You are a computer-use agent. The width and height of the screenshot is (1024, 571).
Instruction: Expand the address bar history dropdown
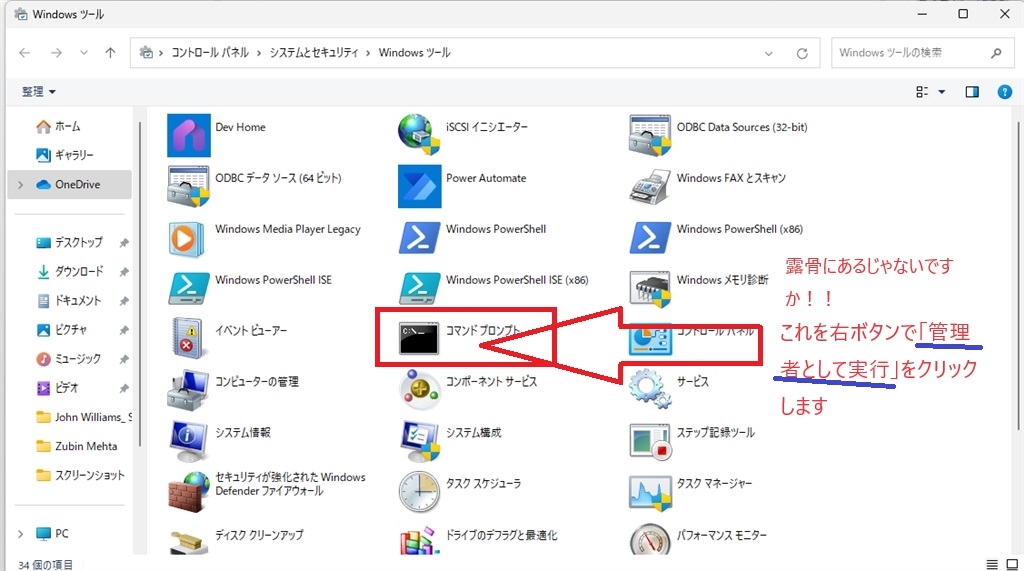[x=769, y=54]
